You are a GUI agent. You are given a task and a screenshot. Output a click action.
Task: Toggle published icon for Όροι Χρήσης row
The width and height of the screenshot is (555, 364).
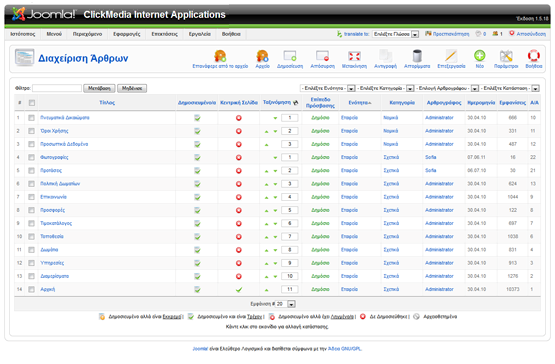[x=197, y=131]
